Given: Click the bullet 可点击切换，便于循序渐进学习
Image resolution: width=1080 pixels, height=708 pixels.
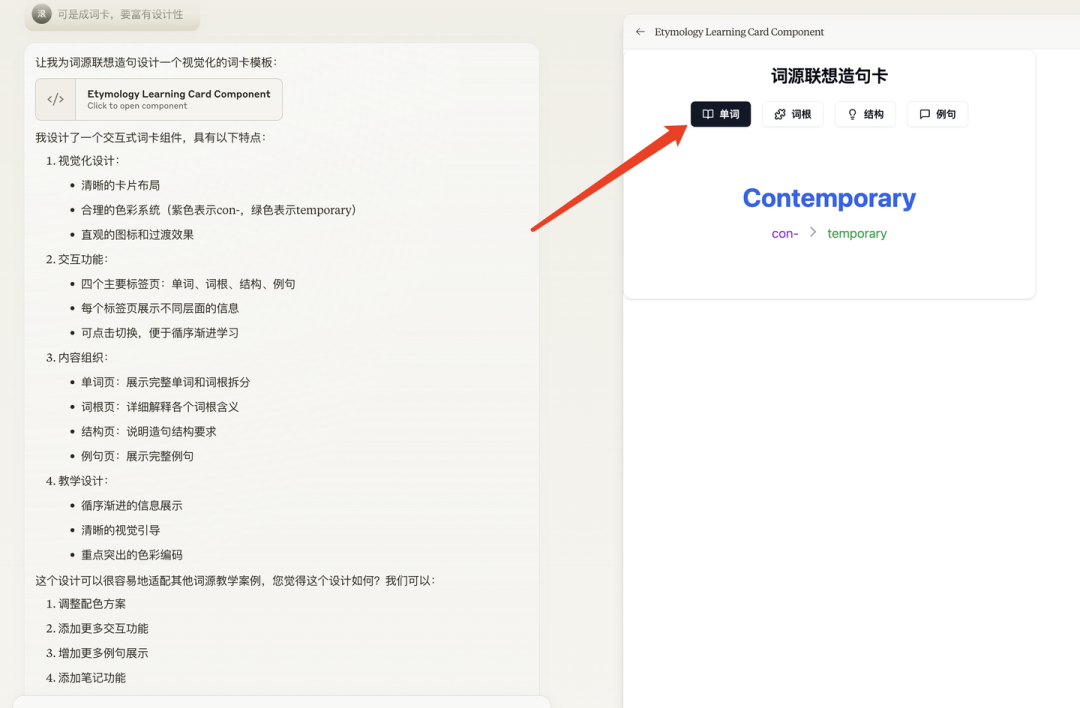Looking at the screenshot, I should click(160, 333).
